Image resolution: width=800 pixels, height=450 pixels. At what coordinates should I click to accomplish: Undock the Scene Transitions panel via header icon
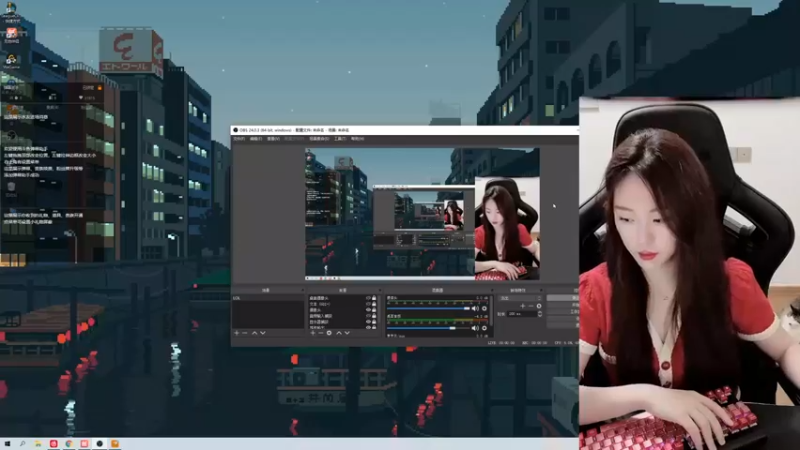pyautogui.click(x=541, y=290)
